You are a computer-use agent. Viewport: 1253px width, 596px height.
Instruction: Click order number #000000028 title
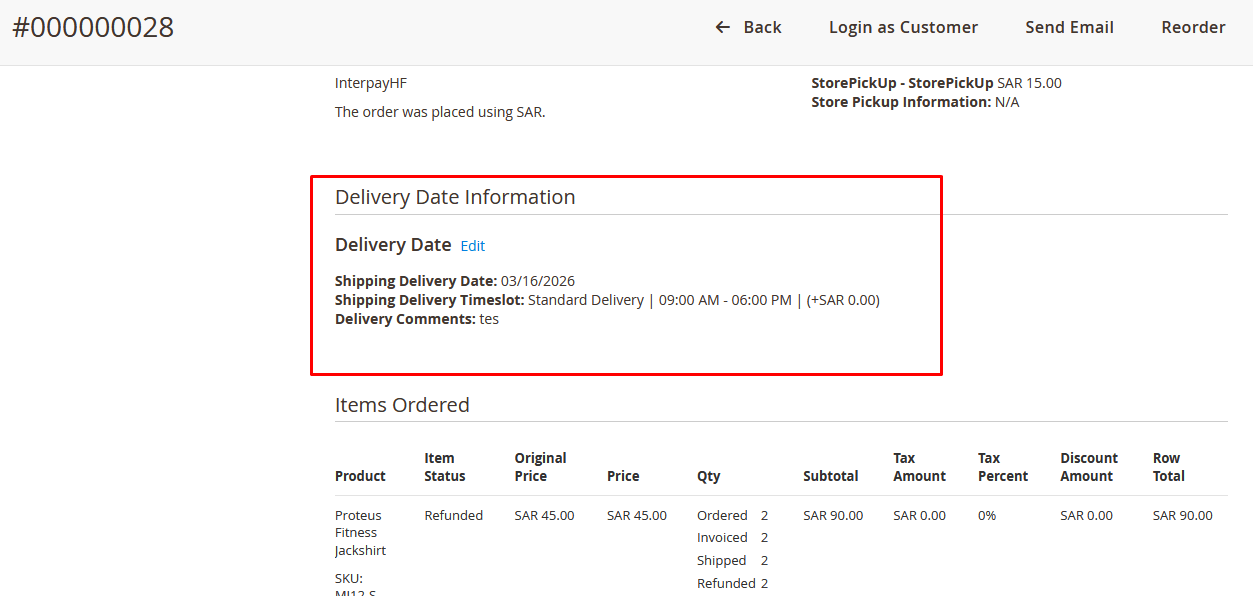click(x=93, y=28)
